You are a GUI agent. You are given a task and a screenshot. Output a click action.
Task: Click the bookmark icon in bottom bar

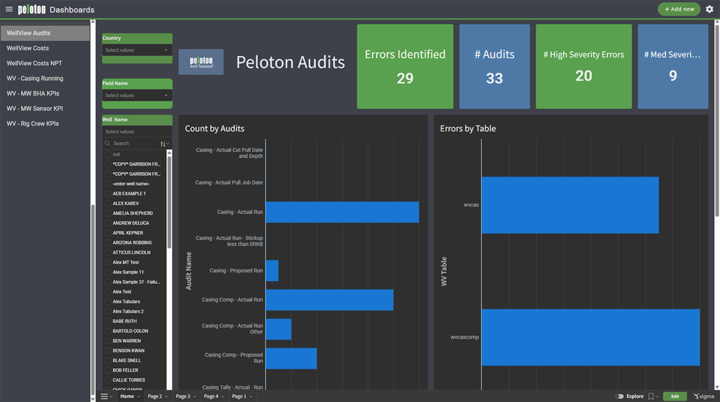point(651,396)
